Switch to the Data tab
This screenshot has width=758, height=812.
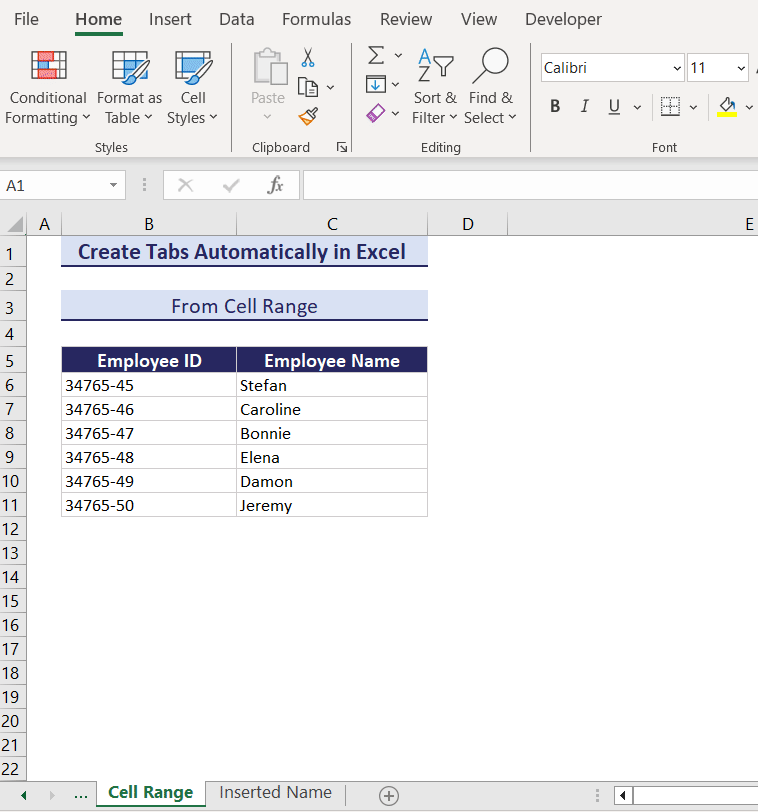click(x=237, y=19)
